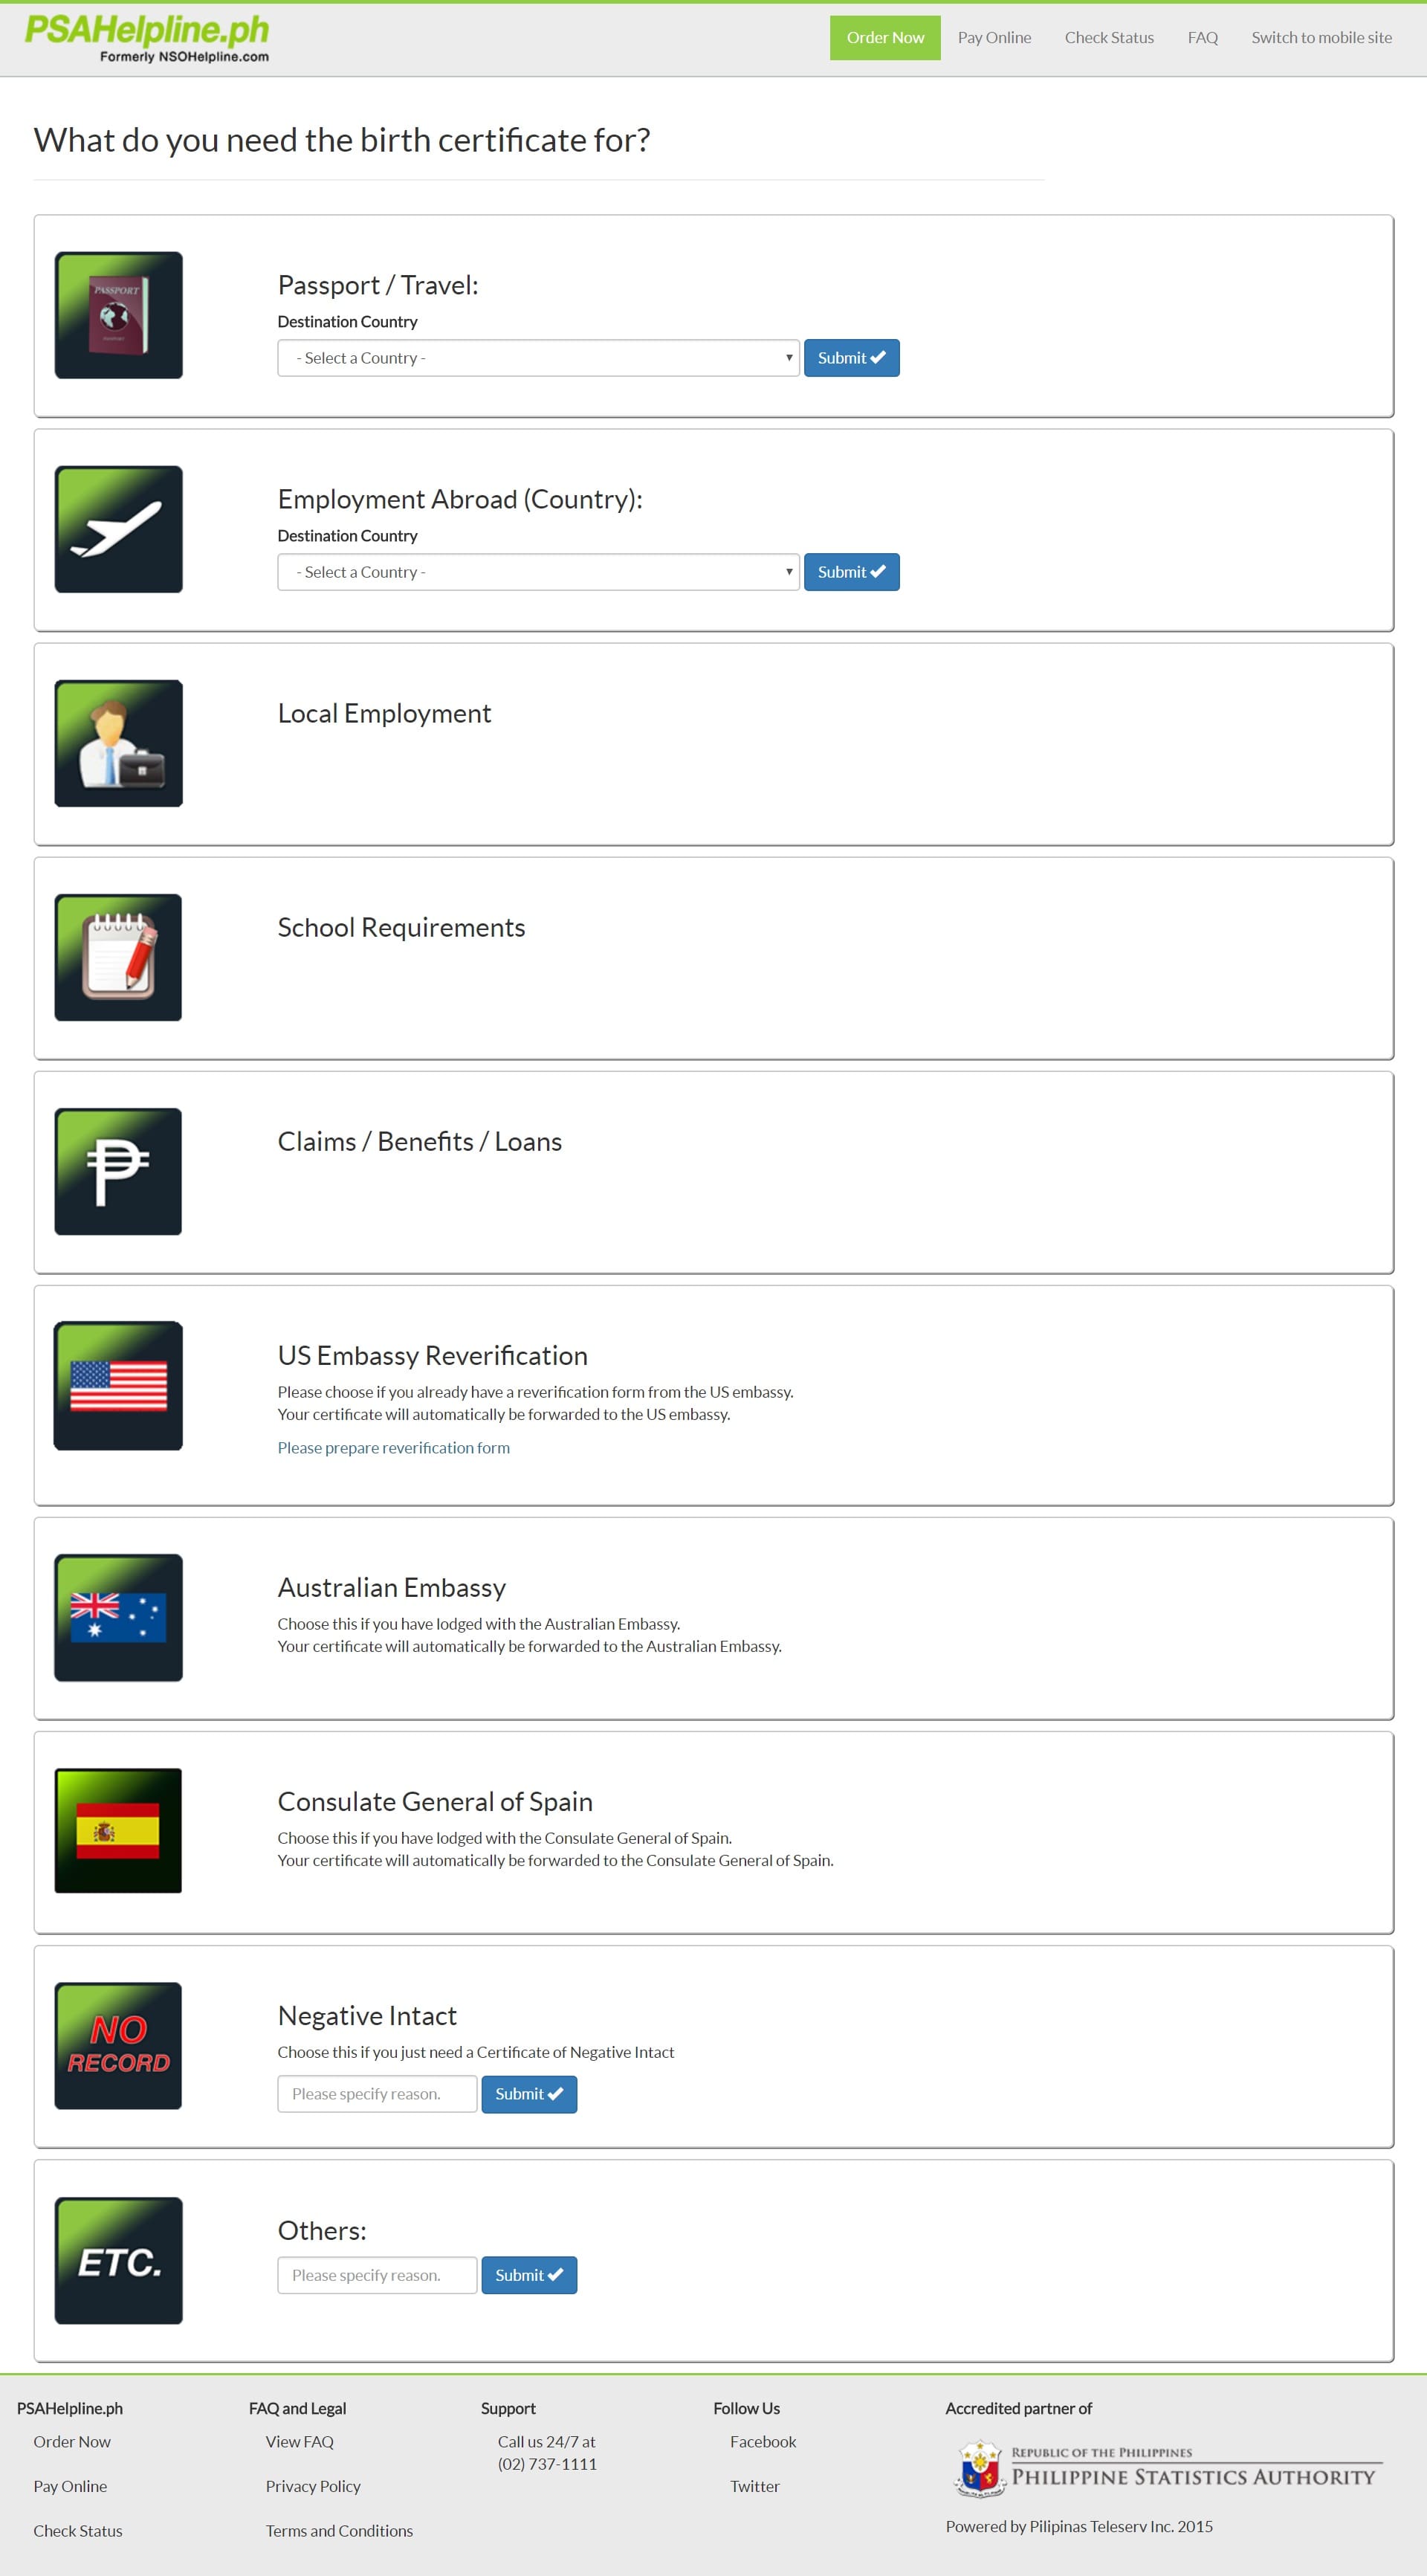
Task: Select Consulate General of Spain option
Action: coord(435,1801)
